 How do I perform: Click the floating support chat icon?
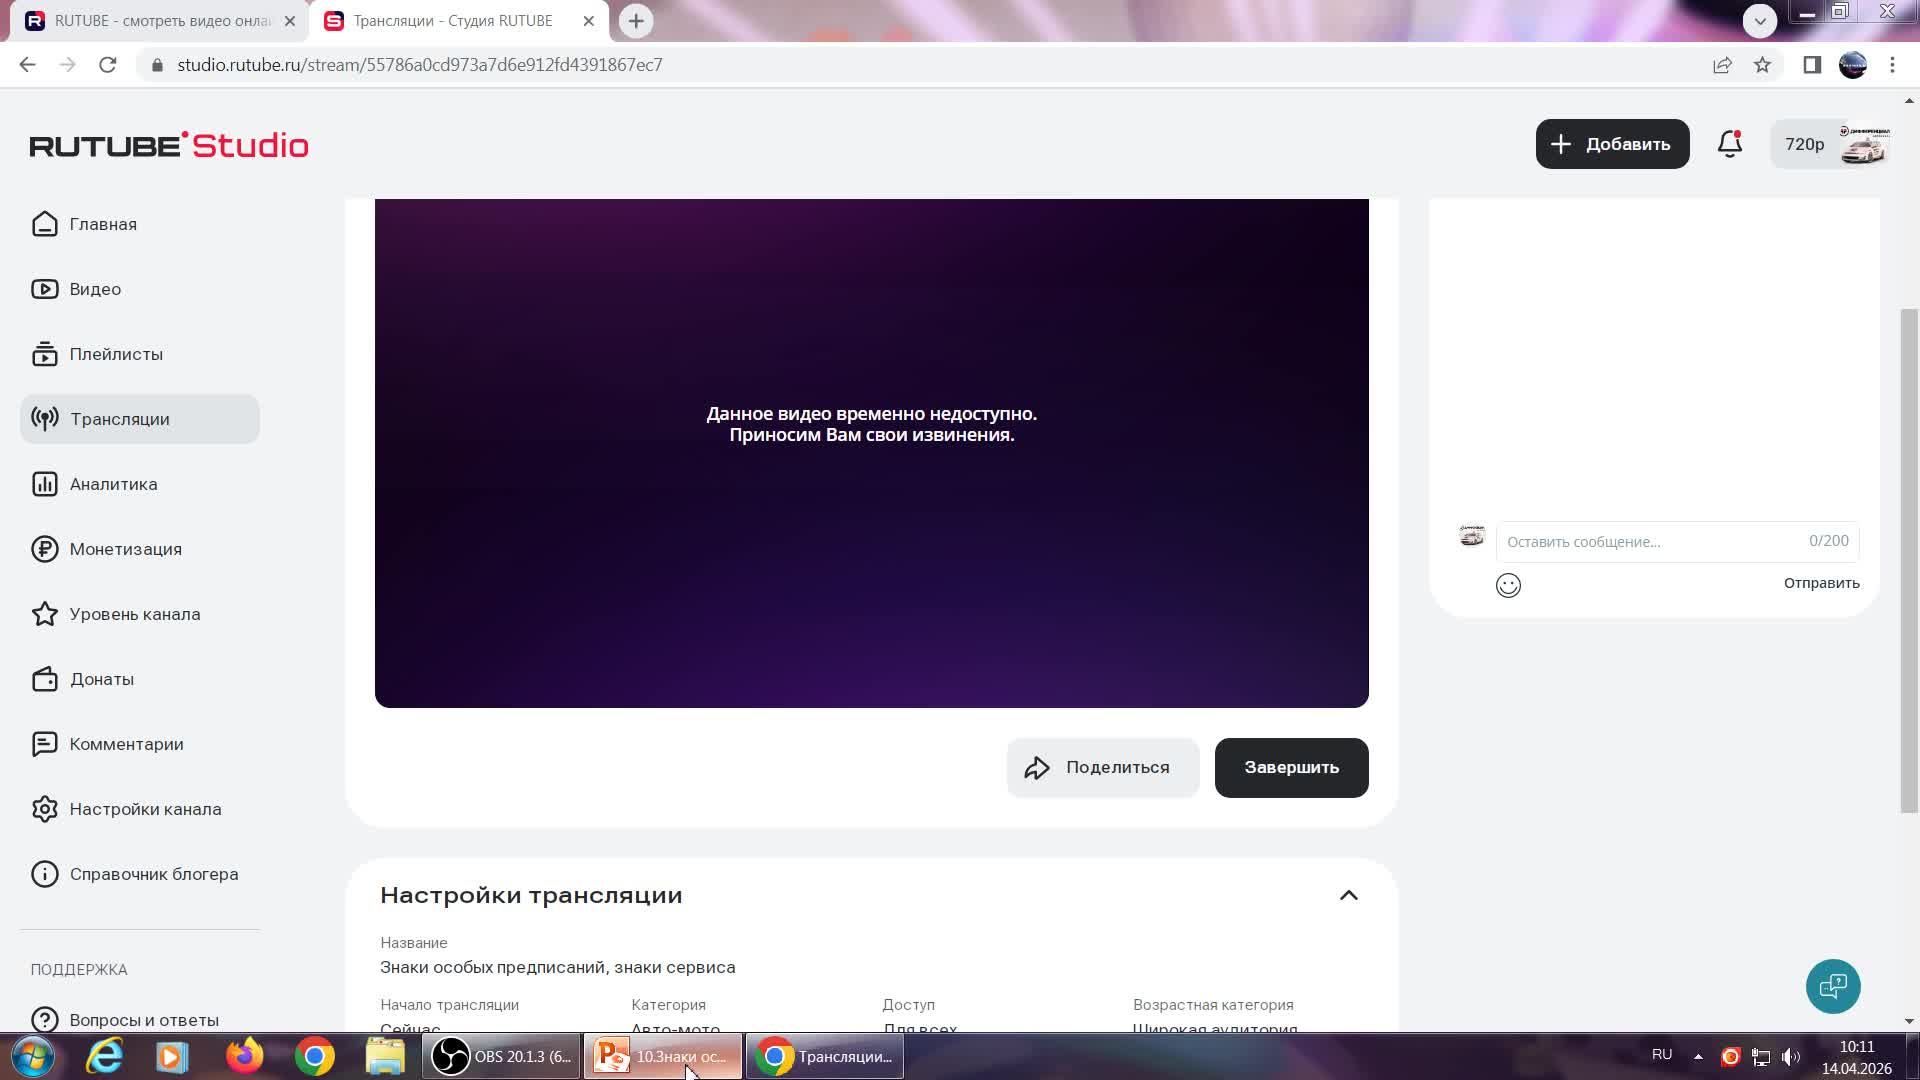[1832, 986]
